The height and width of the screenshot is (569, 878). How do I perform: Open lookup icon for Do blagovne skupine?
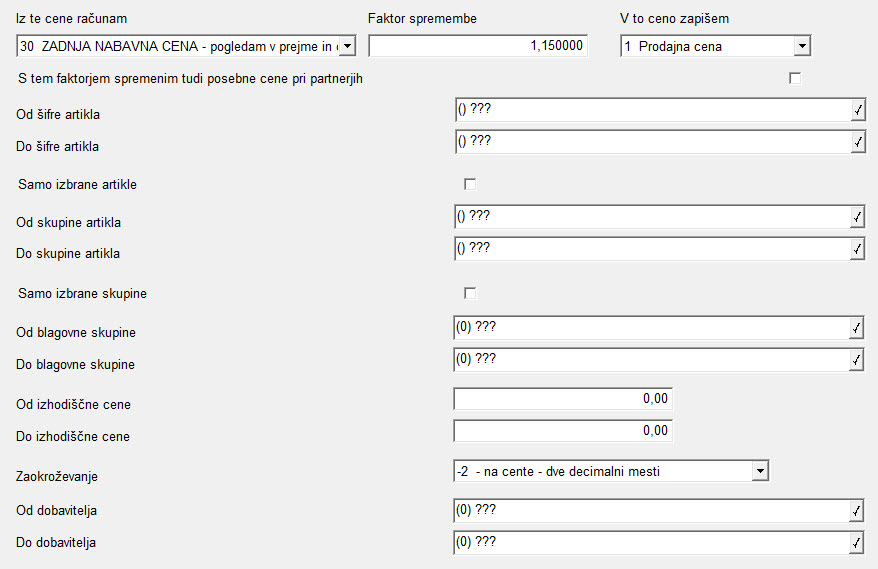(x=856, y=360)
